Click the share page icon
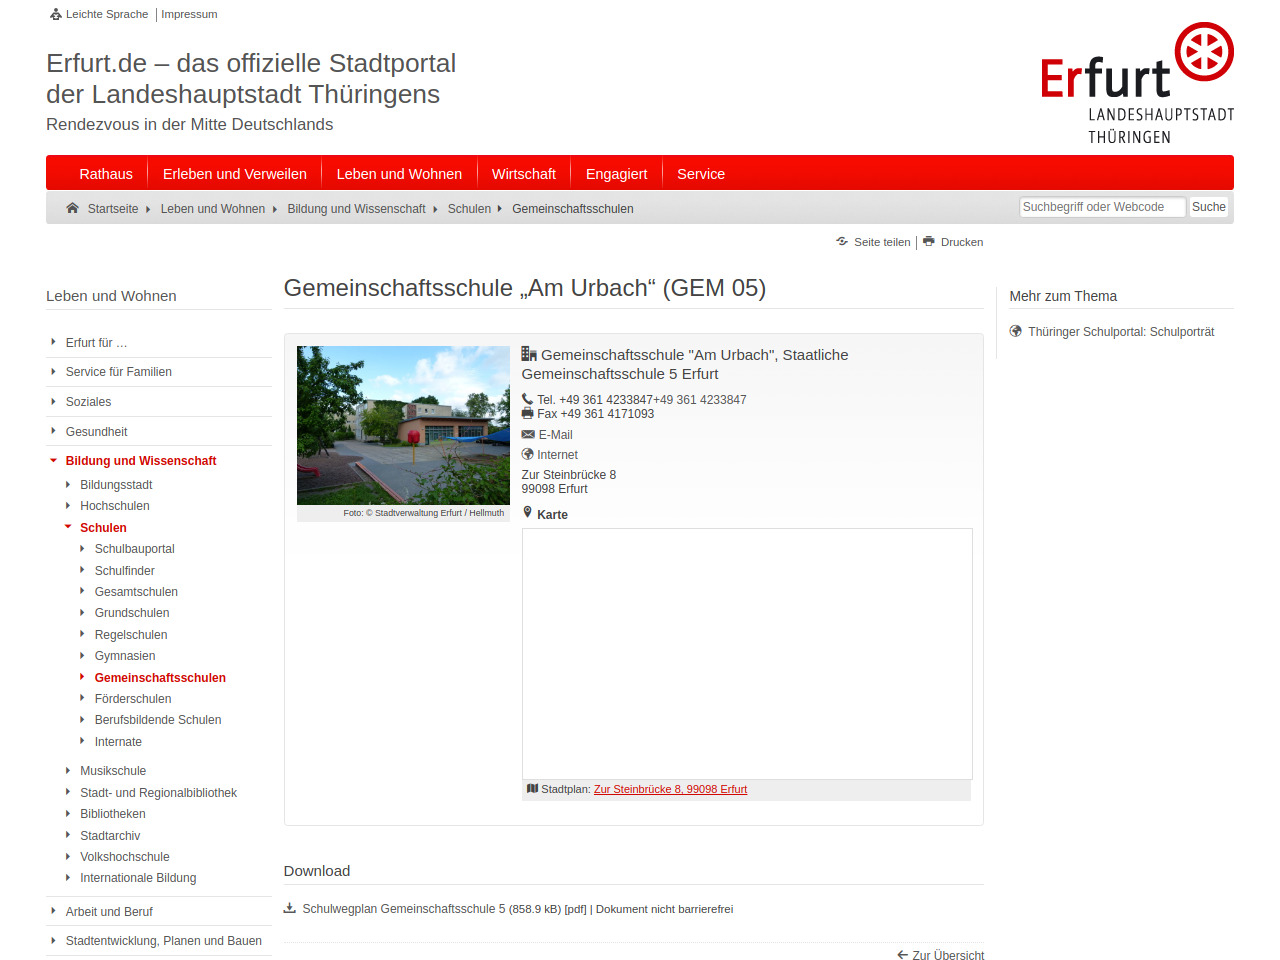The image size is (1280, 960). coord(842,242)
